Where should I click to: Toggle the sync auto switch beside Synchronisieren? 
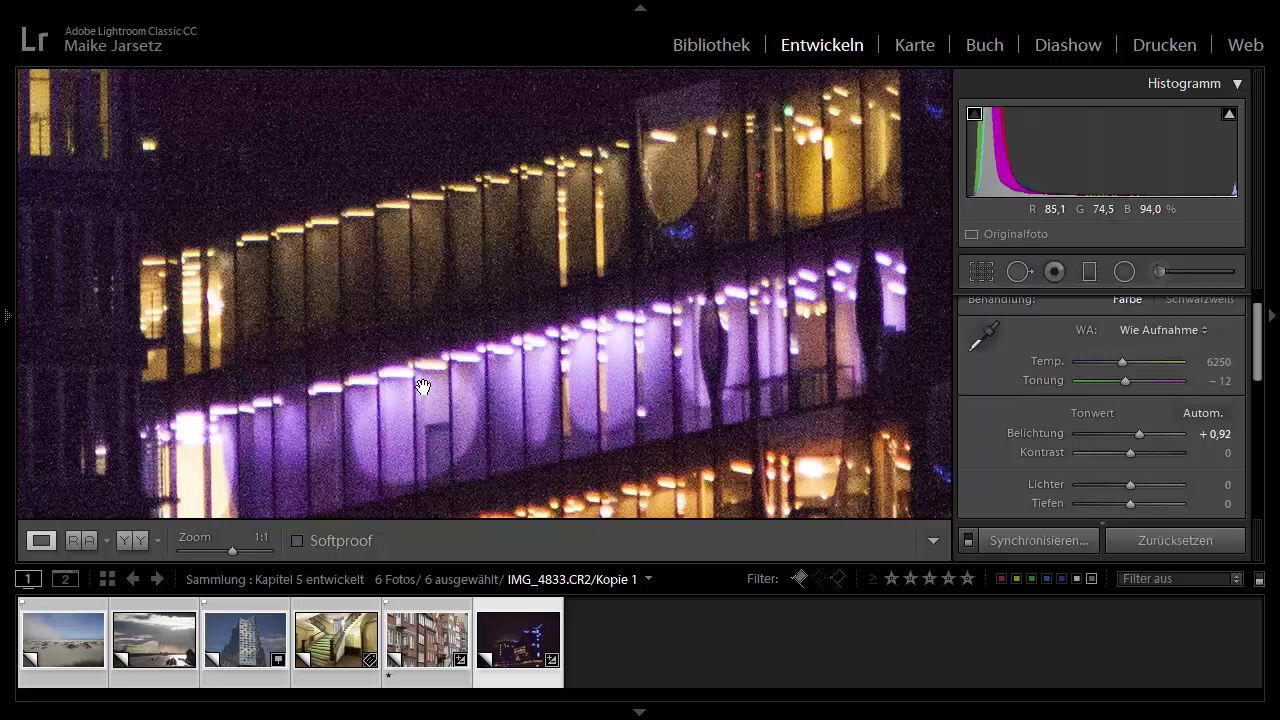[x=968, y=541]
